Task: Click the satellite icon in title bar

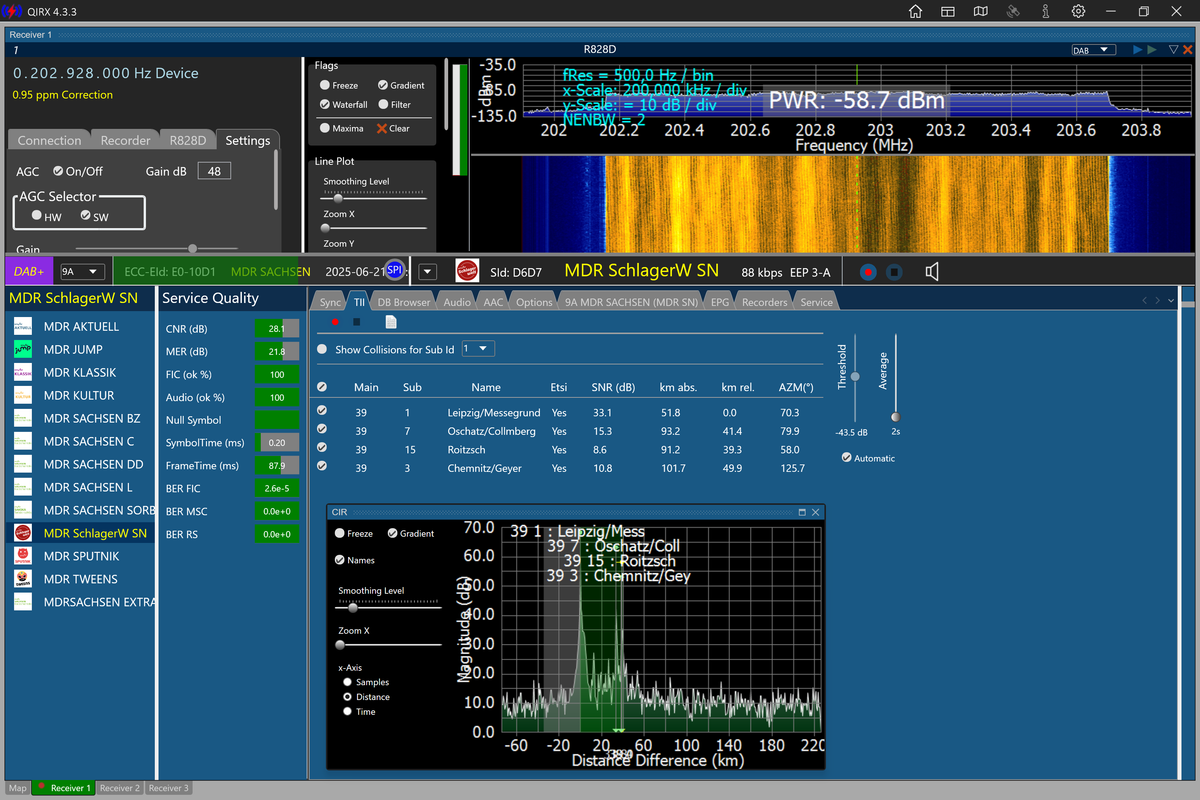Action: (1013, 11)
